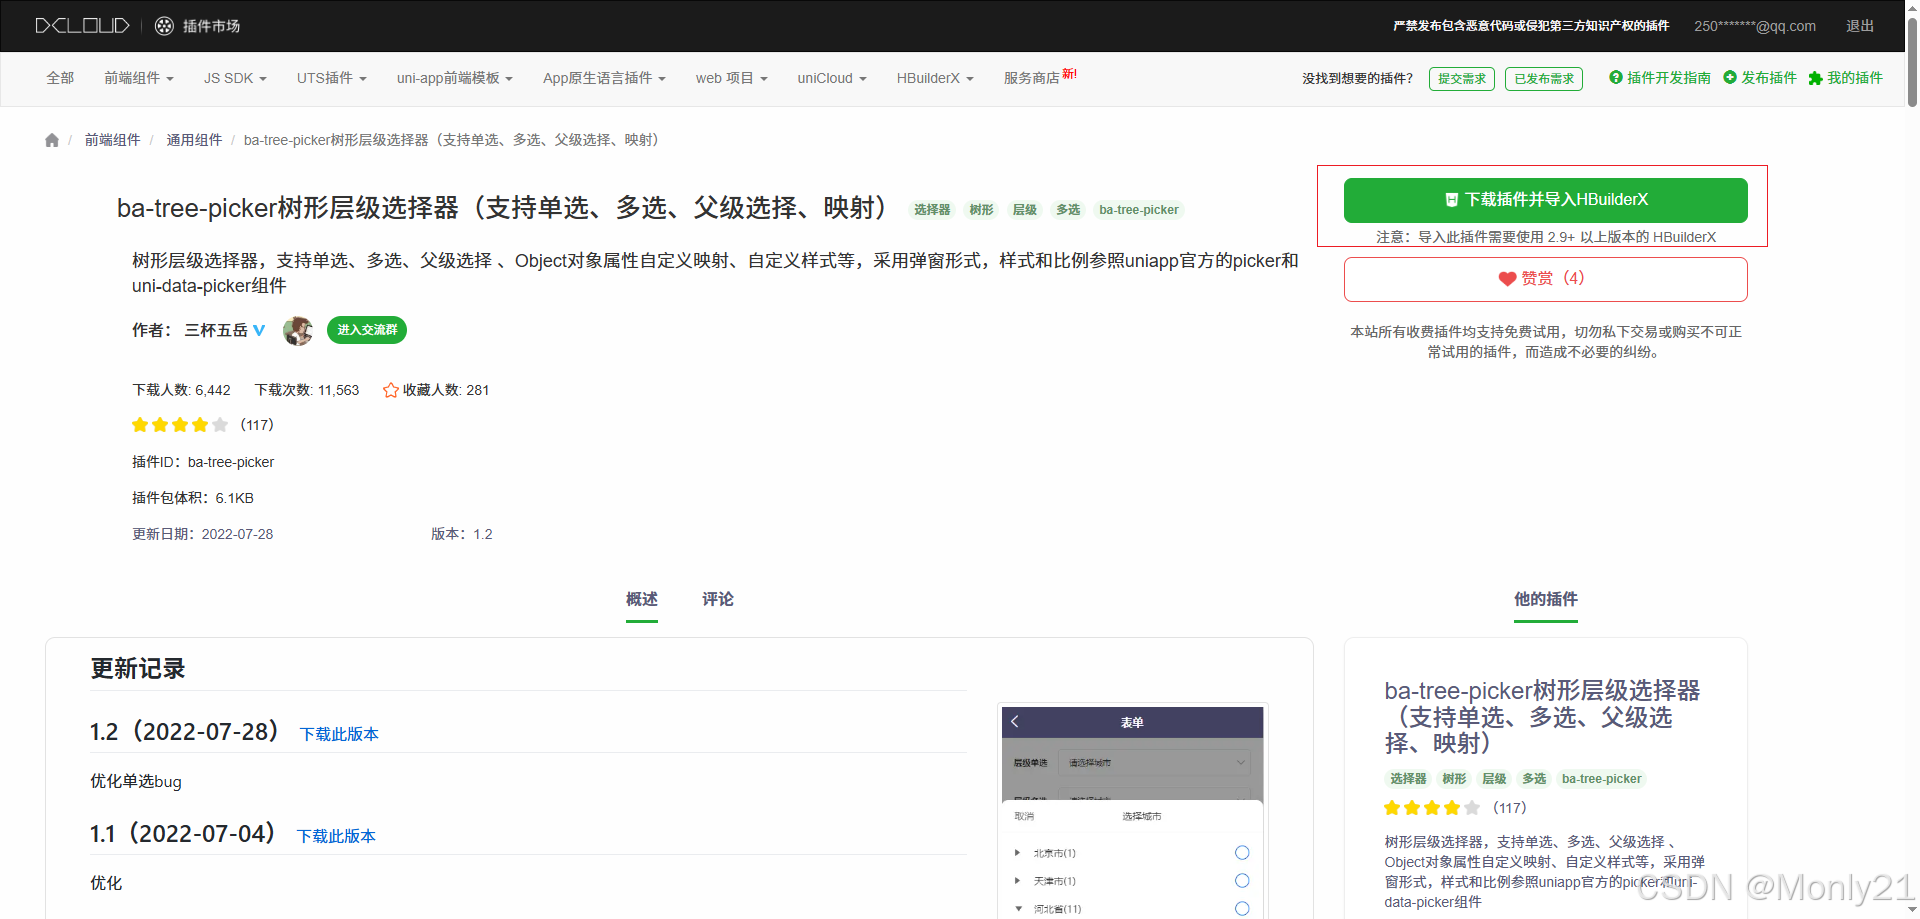Switch to the 评论 tab

click(x=718, y=599)
